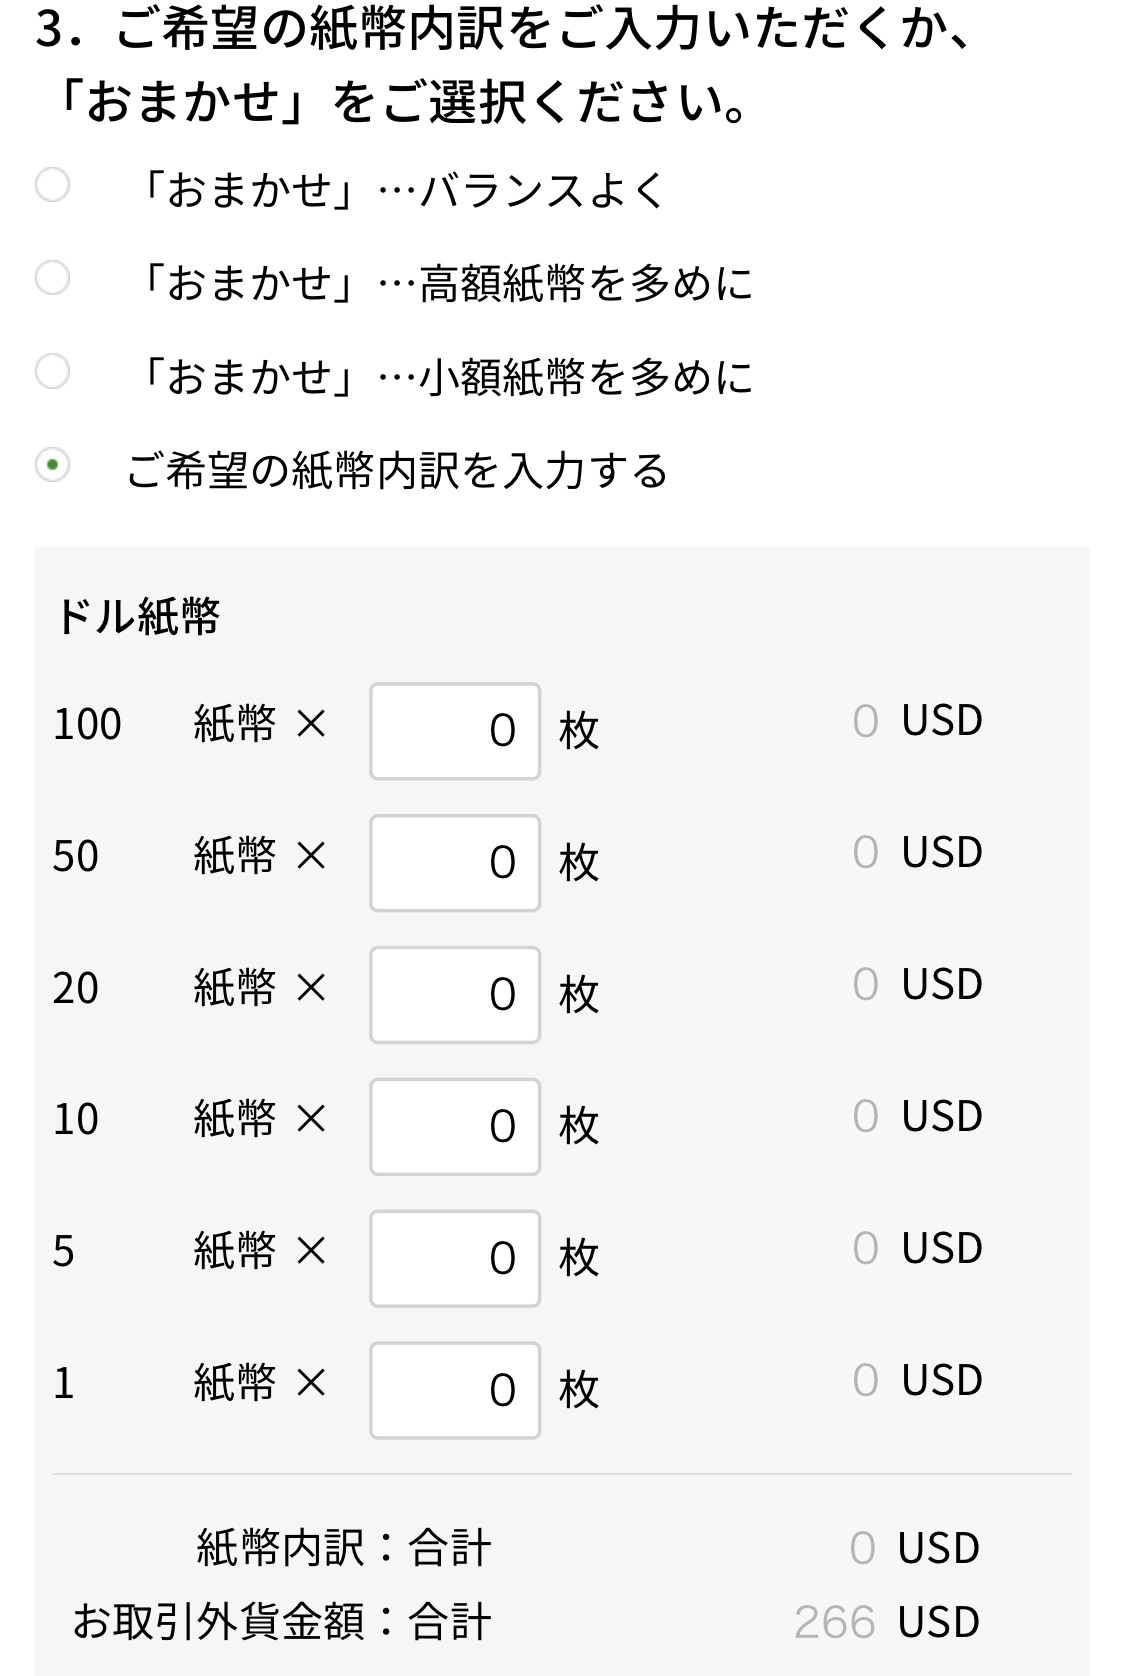
Task: Click the 100 dollar row USD subtotal
Action: [x=917, y=721]
